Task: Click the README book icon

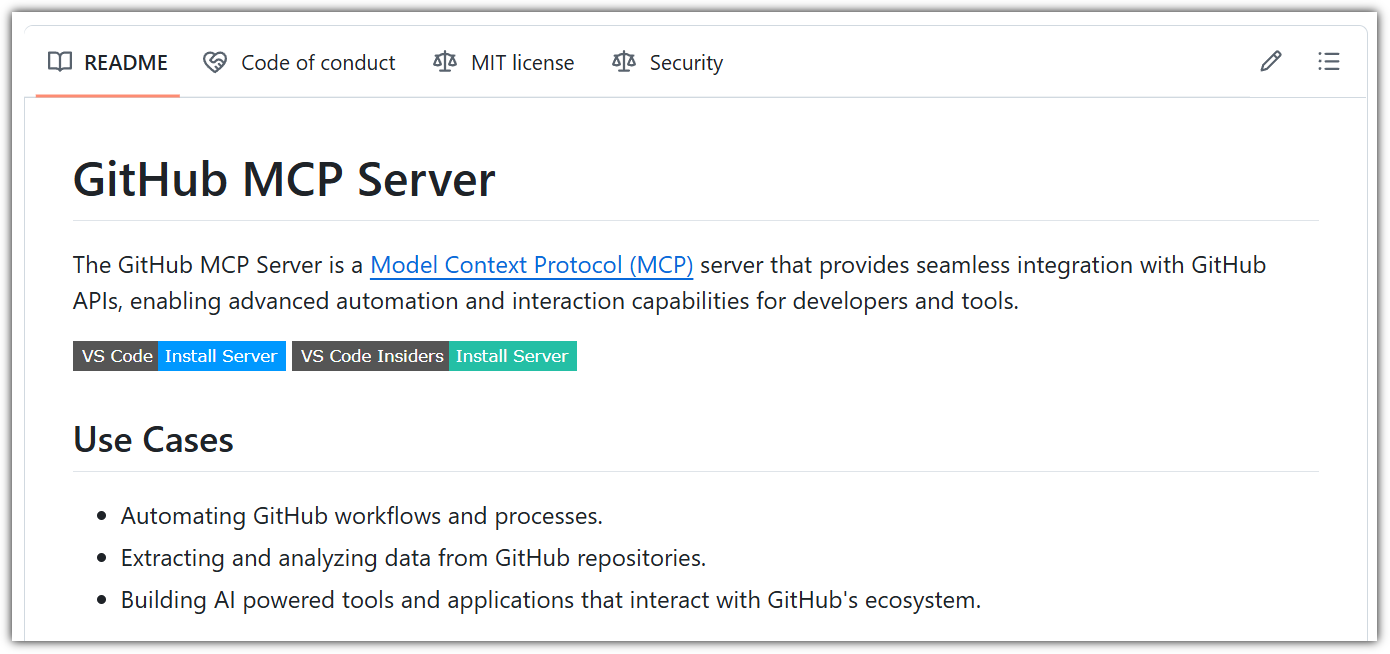Action: 60,62
